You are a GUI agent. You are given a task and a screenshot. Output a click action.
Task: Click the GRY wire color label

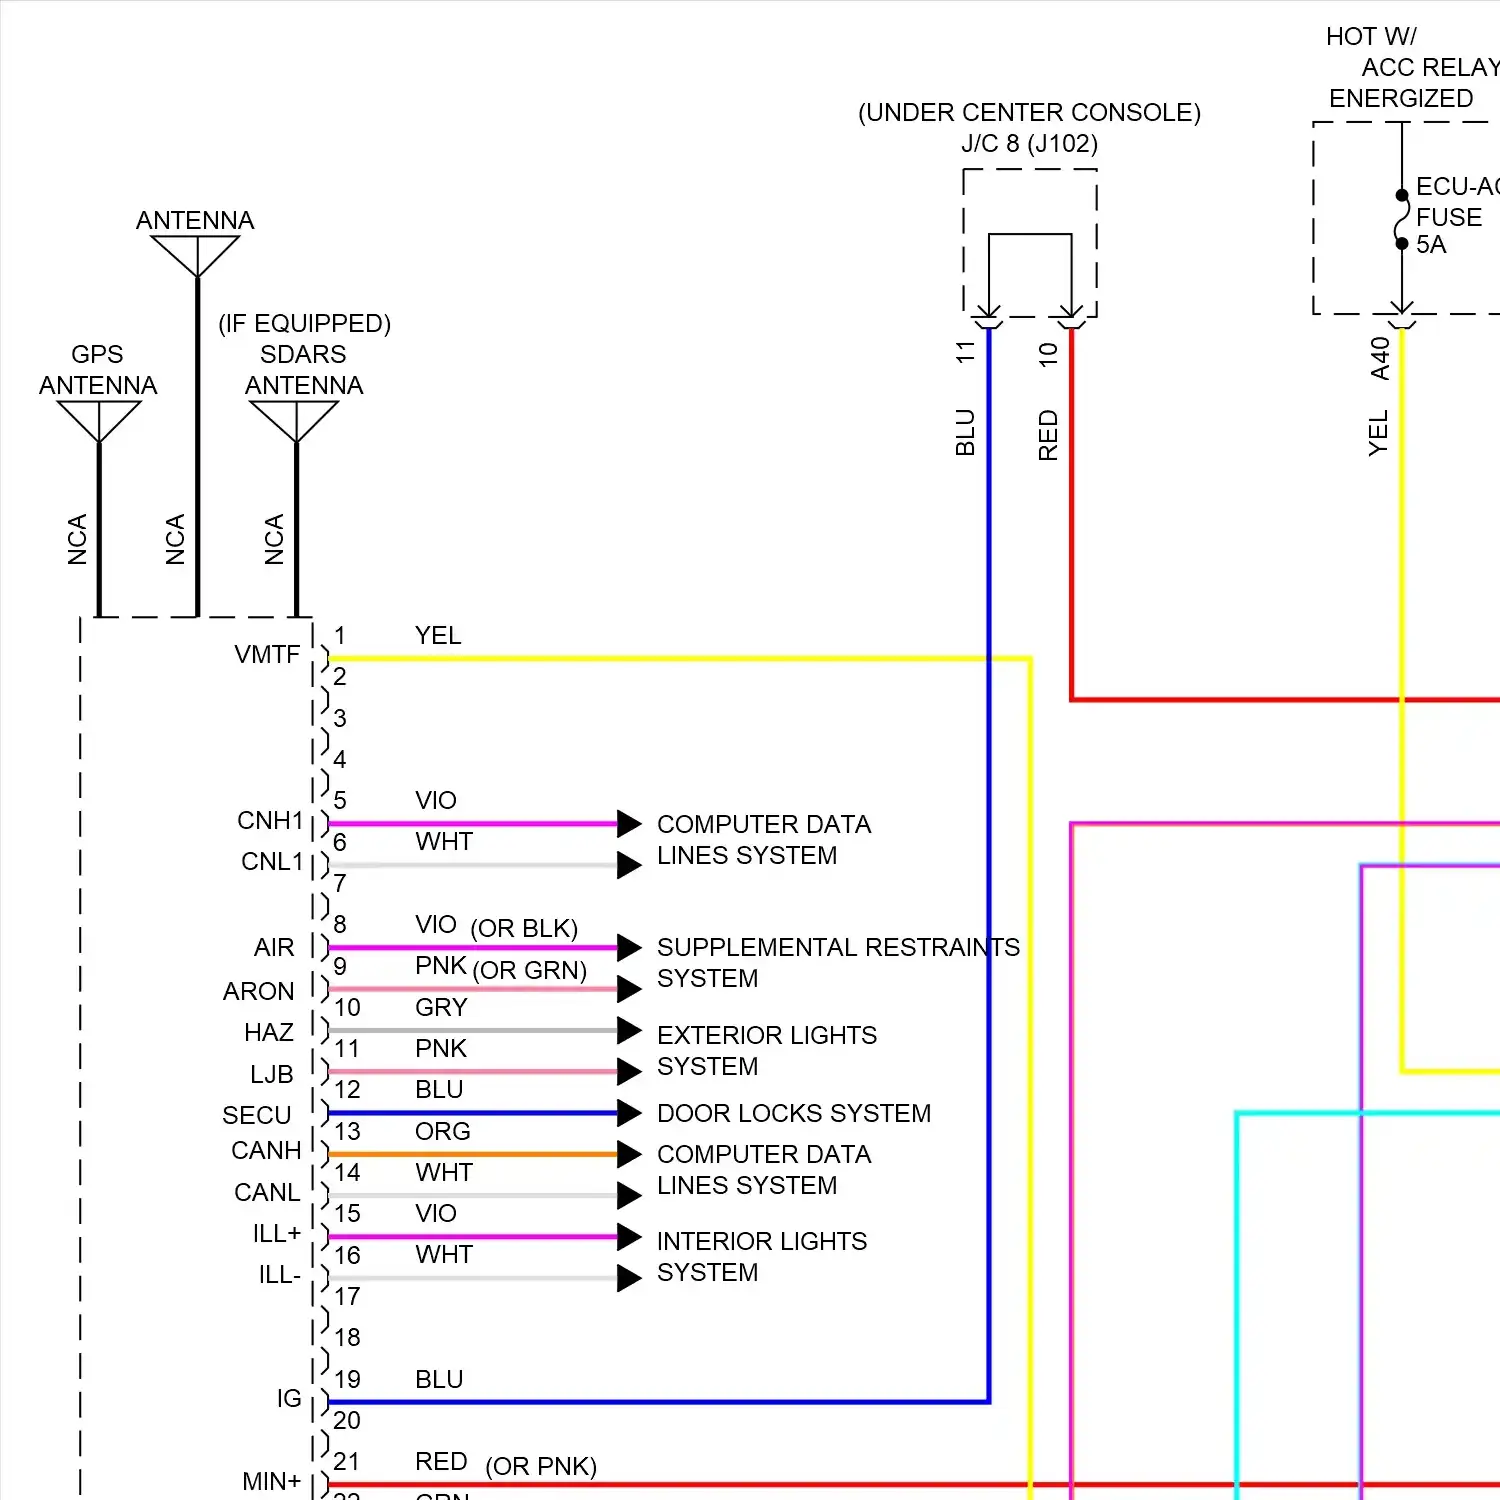(x=441, y=1007)
